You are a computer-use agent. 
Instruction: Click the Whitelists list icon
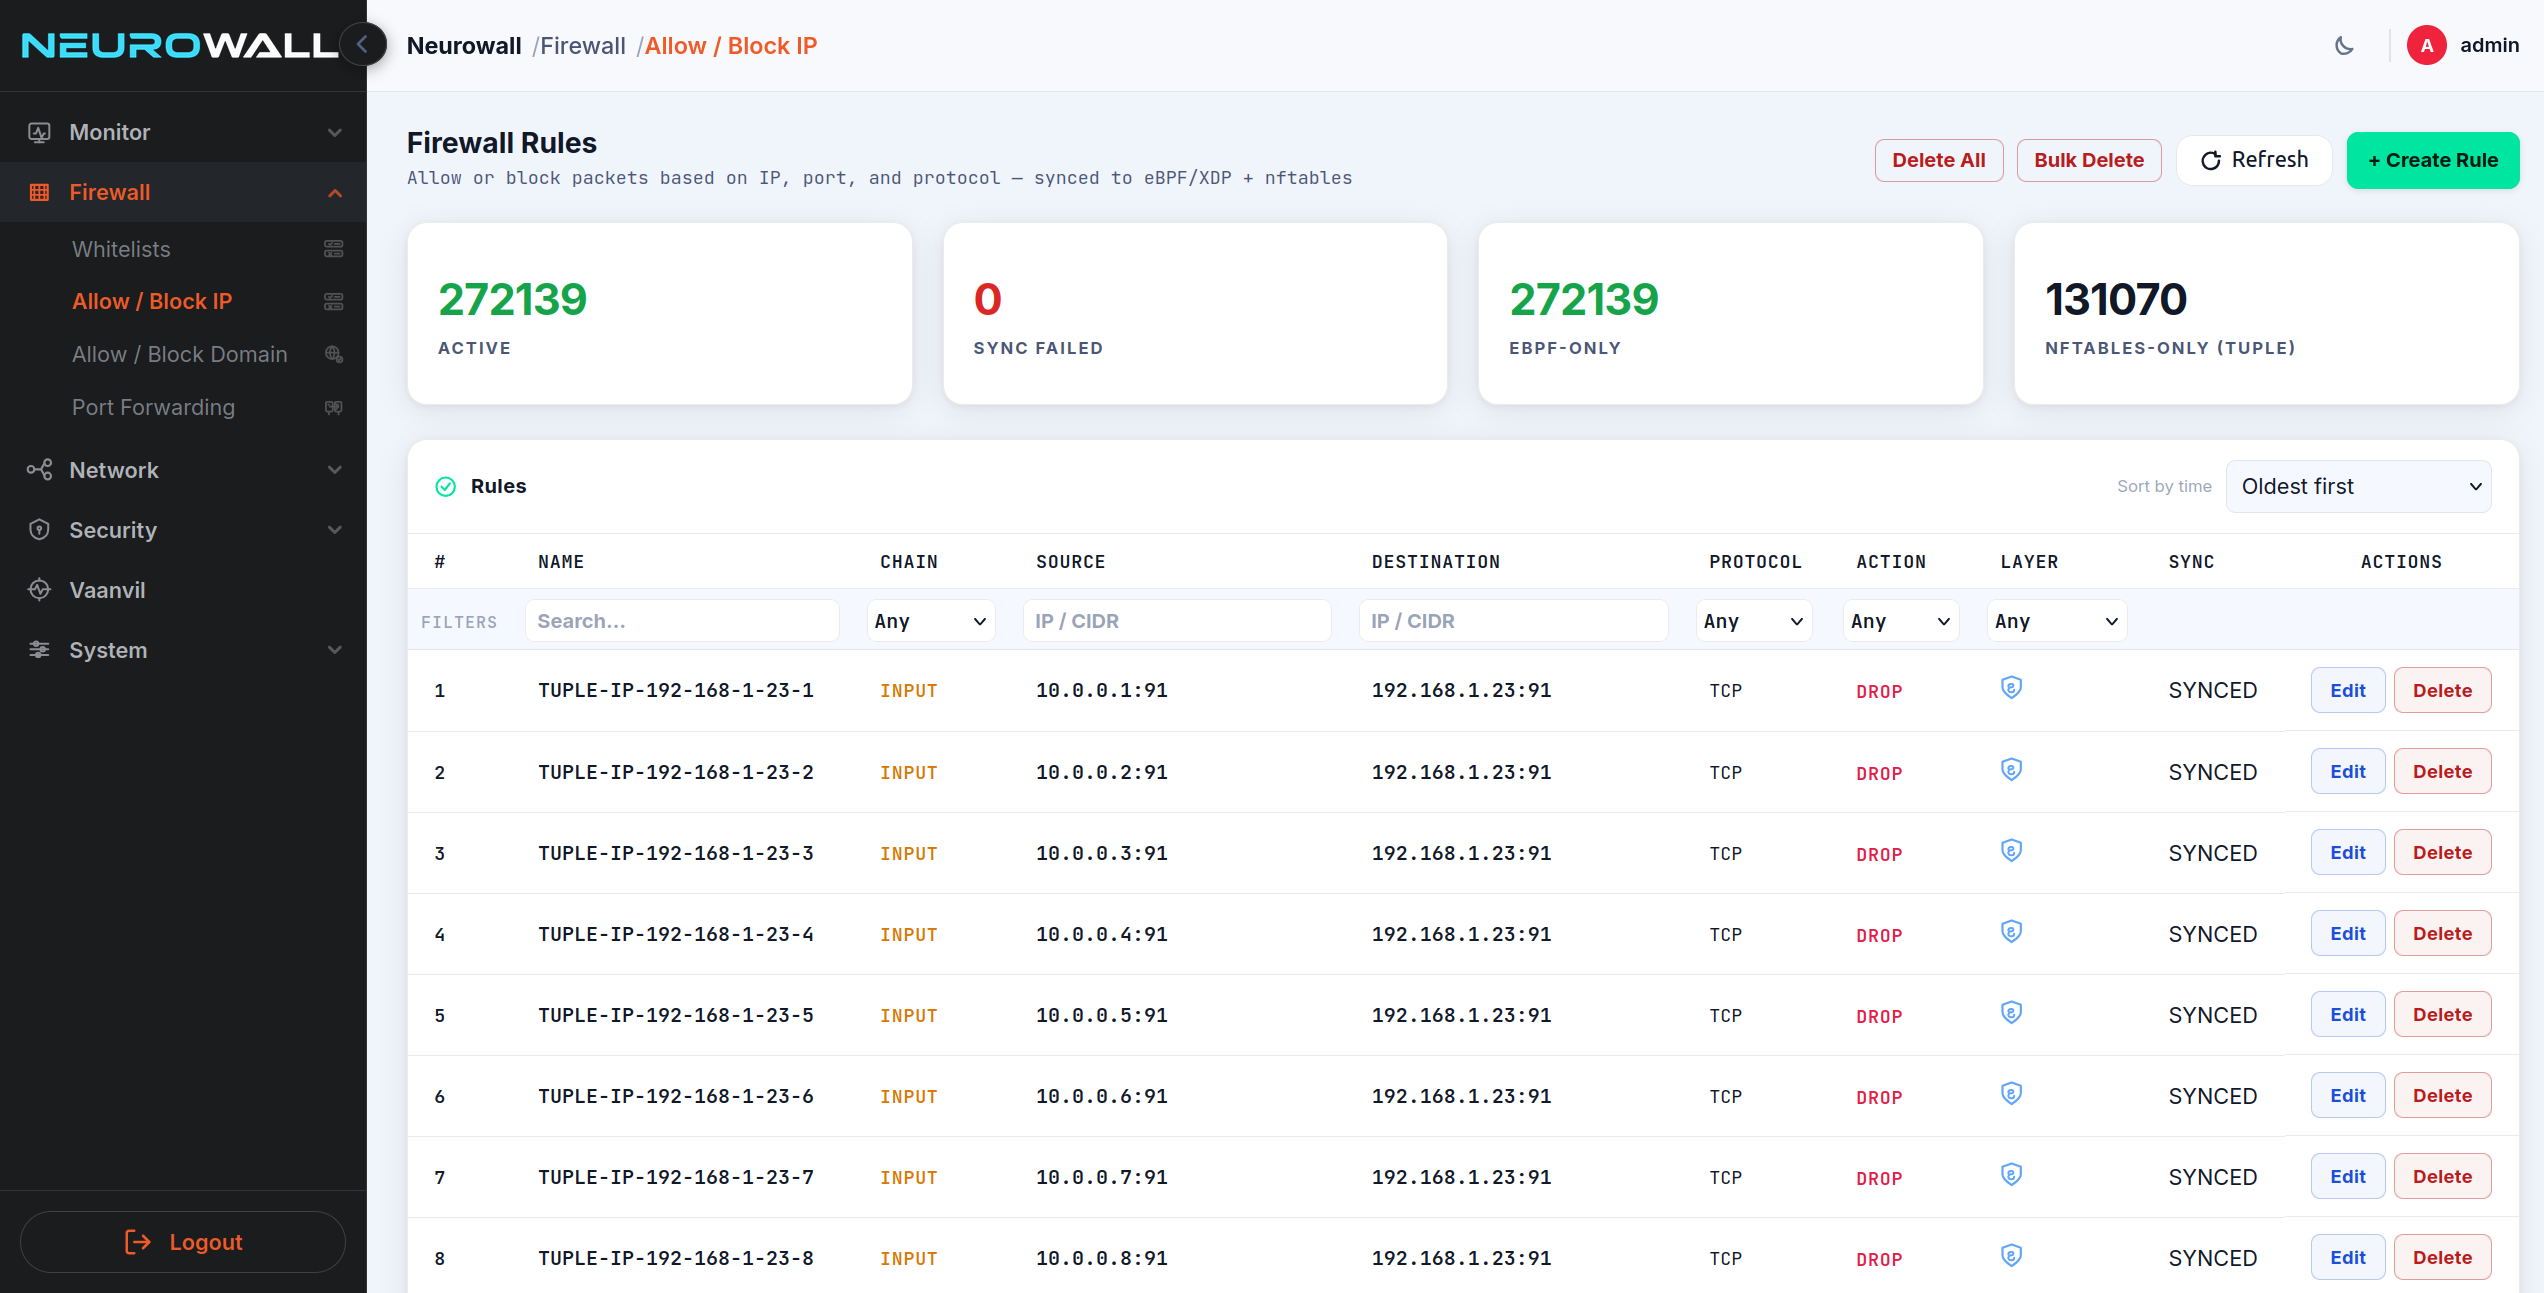[334, 249]
